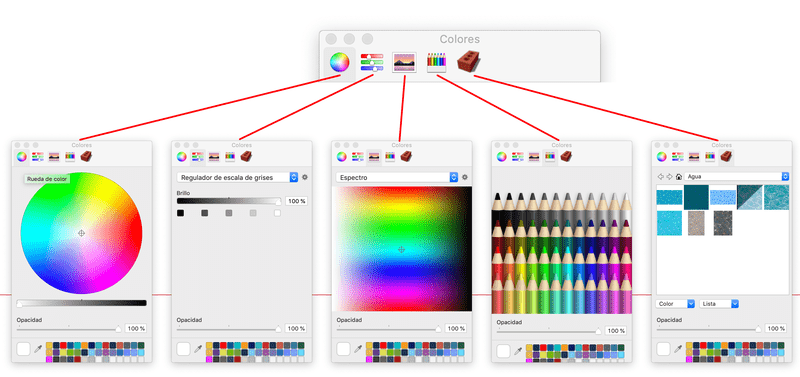
Task: Click the brick tab icon in pencils window
Action: pyautogui.click(x=566, y=157)
